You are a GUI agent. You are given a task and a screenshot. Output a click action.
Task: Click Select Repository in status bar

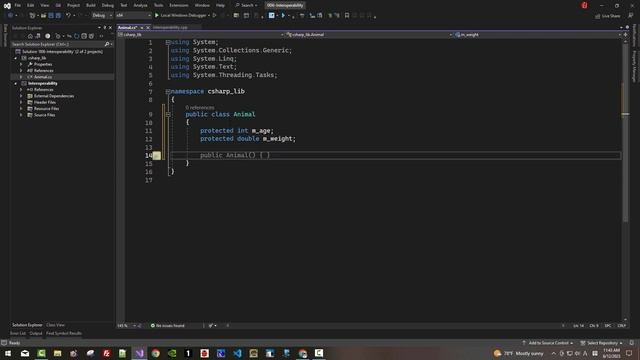coord(601,343)
